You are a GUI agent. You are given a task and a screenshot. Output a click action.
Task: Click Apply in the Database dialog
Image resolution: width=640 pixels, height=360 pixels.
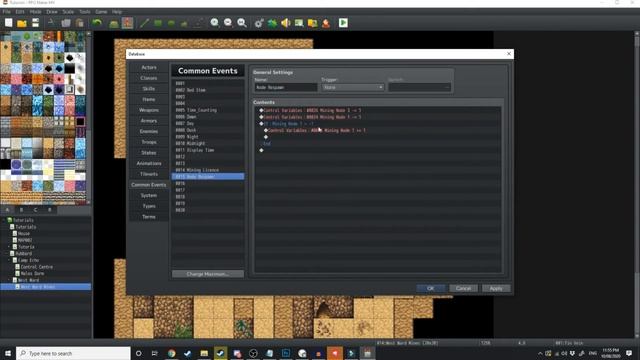496,288
